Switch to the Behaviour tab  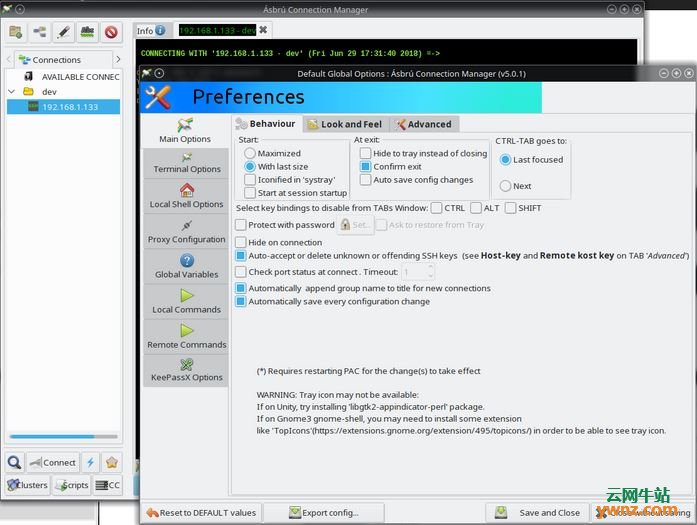266,124
